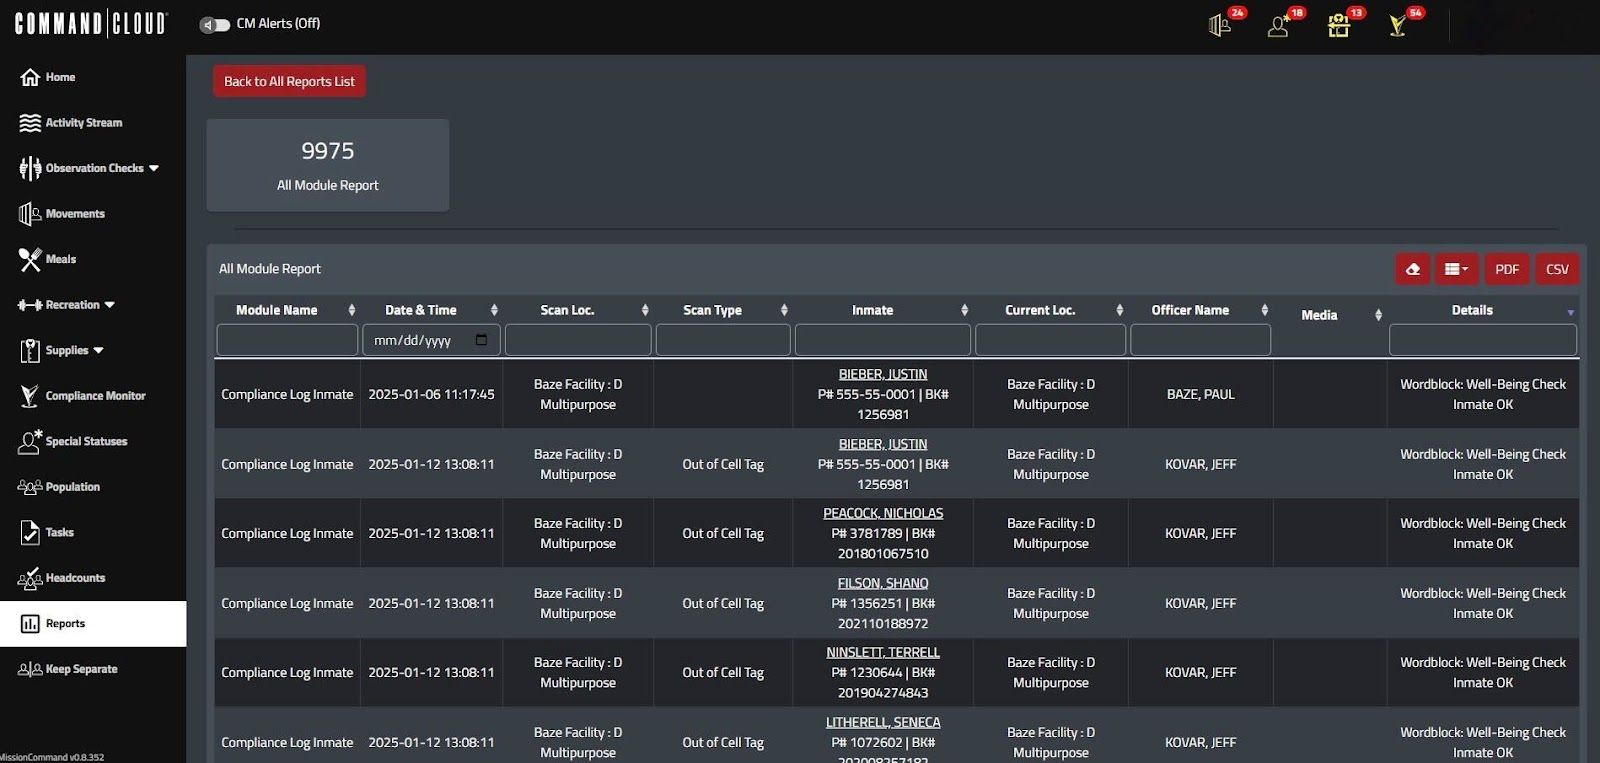Click the Compliance Monitor sidebar icon

point(30,396)
